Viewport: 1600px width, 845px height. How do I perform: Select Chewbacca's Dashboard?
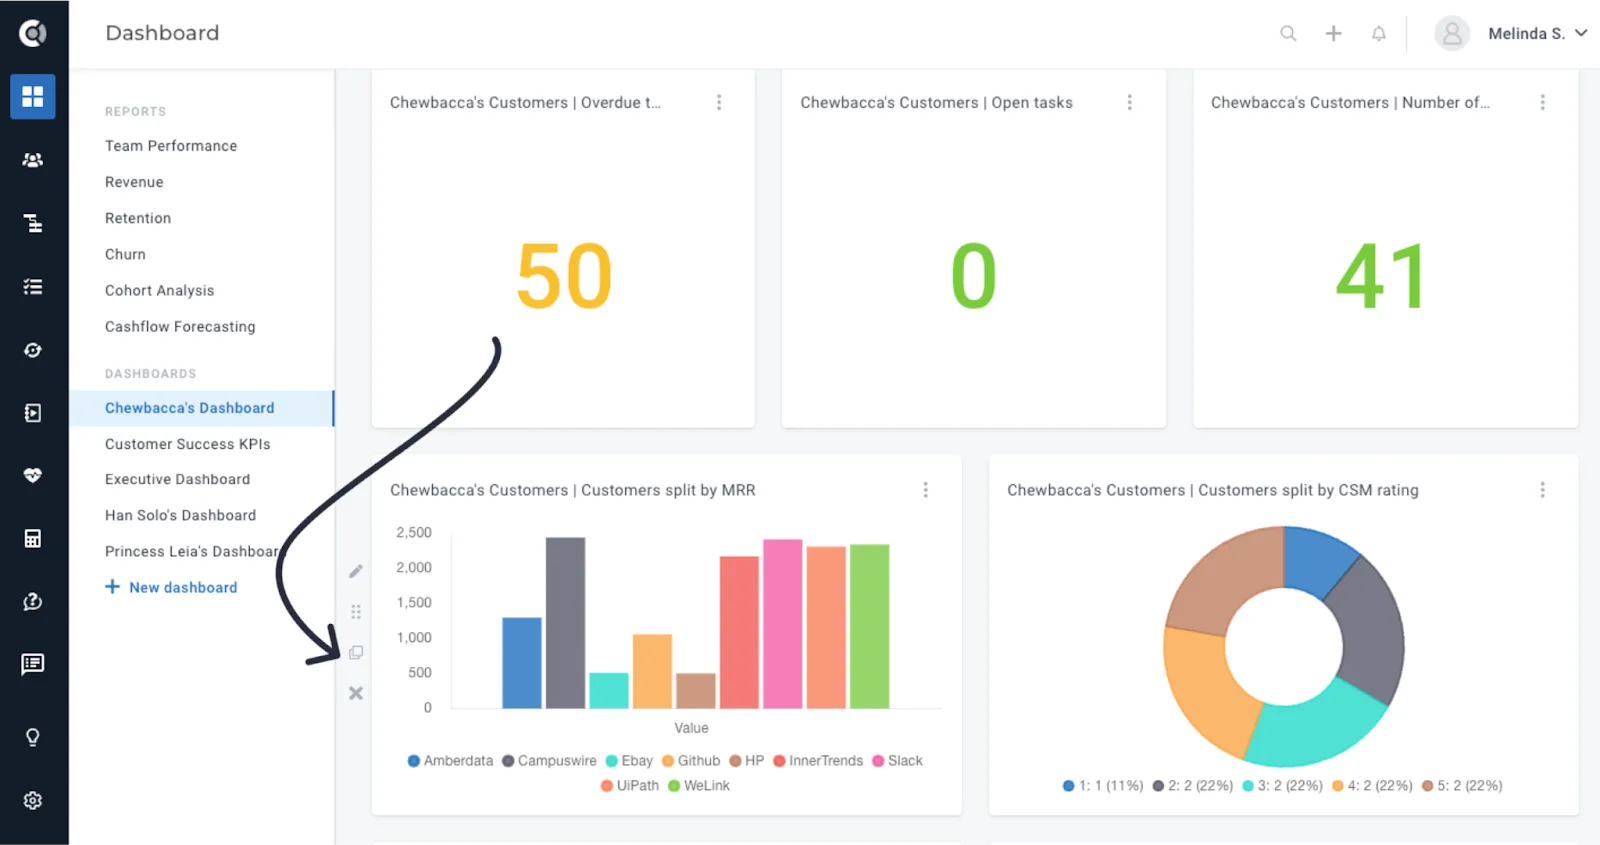click(x=201, y=408)
